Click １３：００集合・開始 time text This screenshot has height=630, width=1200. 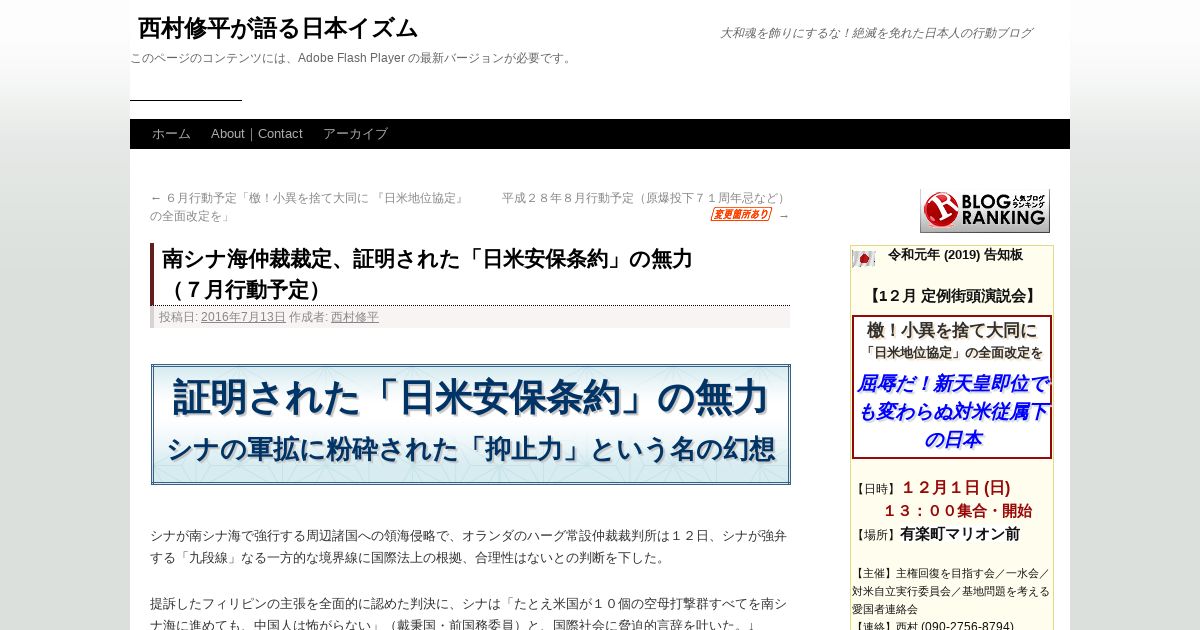coord(957,511)
